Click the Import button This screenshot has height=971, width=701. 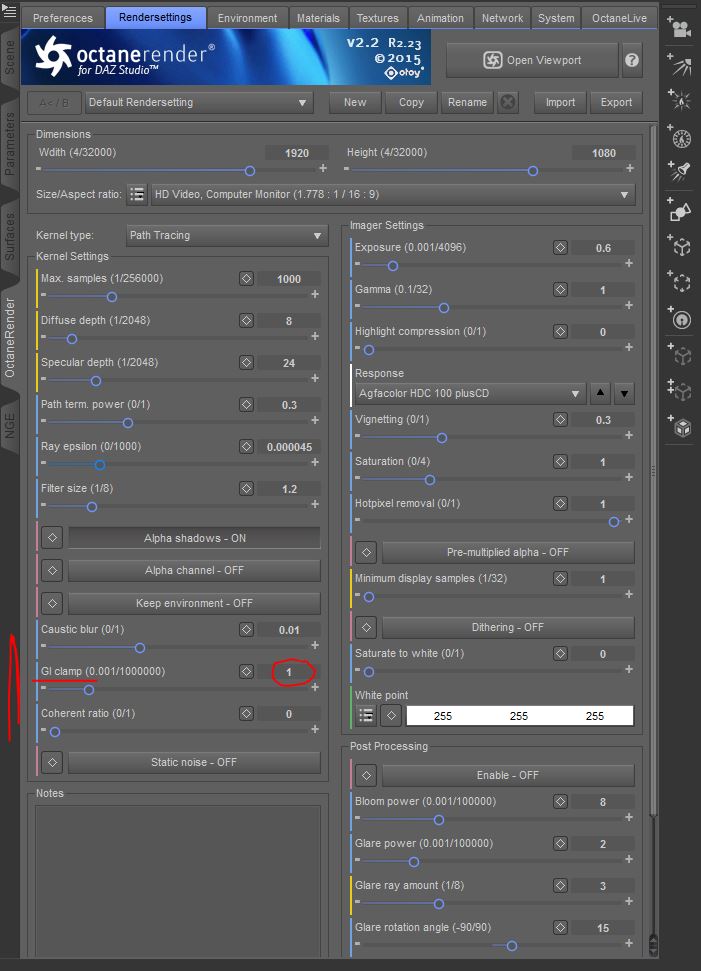point(560,102)
